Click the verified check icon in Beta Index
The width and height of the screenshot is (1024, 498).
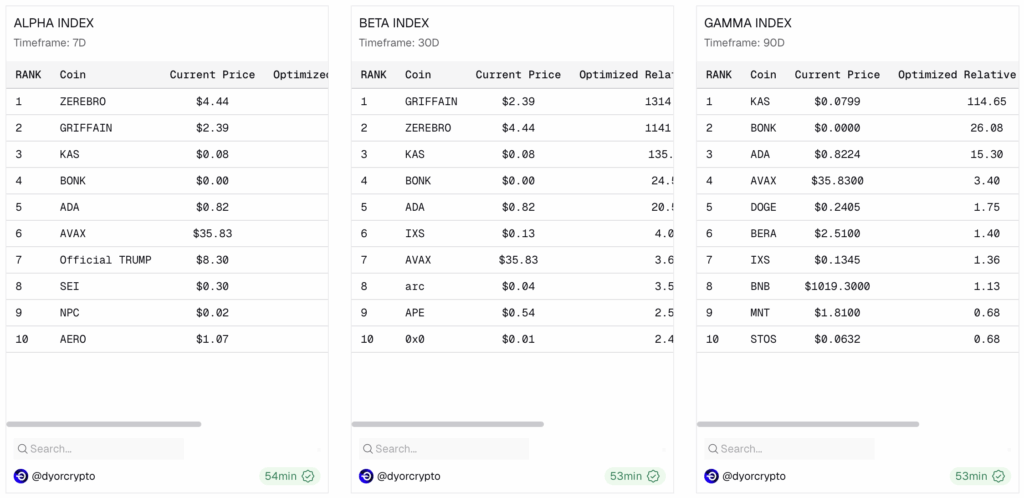[x=653, y=476]
